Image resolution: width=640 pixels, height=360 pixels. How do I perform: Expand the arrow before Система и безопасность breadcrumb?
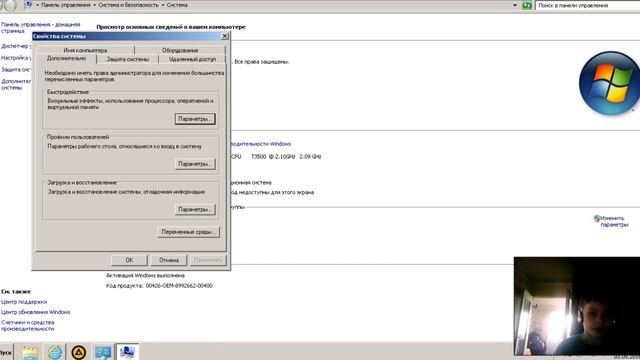(x=95, y=5)
